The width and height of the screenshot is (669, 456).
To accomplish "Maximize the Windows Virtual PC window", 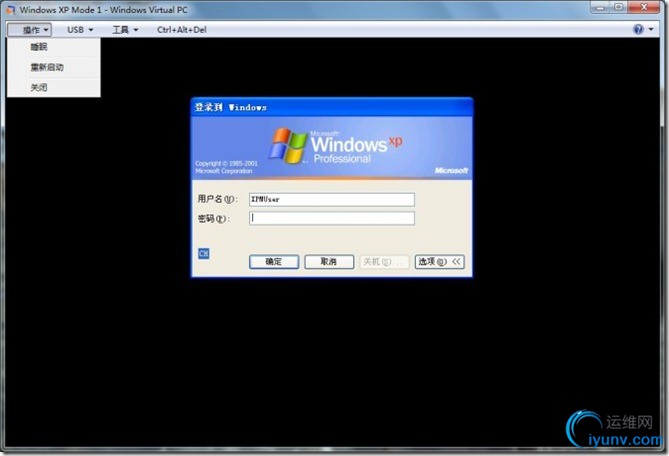I will (619, 7).
